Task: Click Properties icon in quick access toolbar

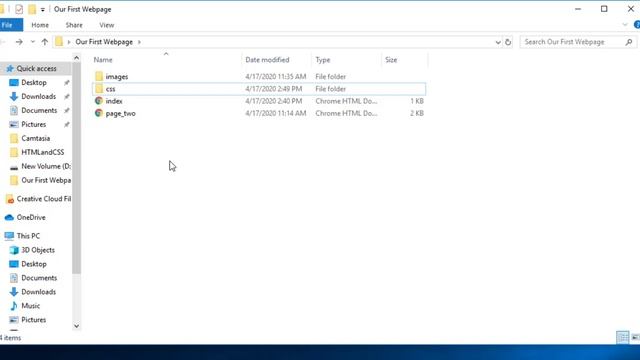Action: tap(19, 9)
